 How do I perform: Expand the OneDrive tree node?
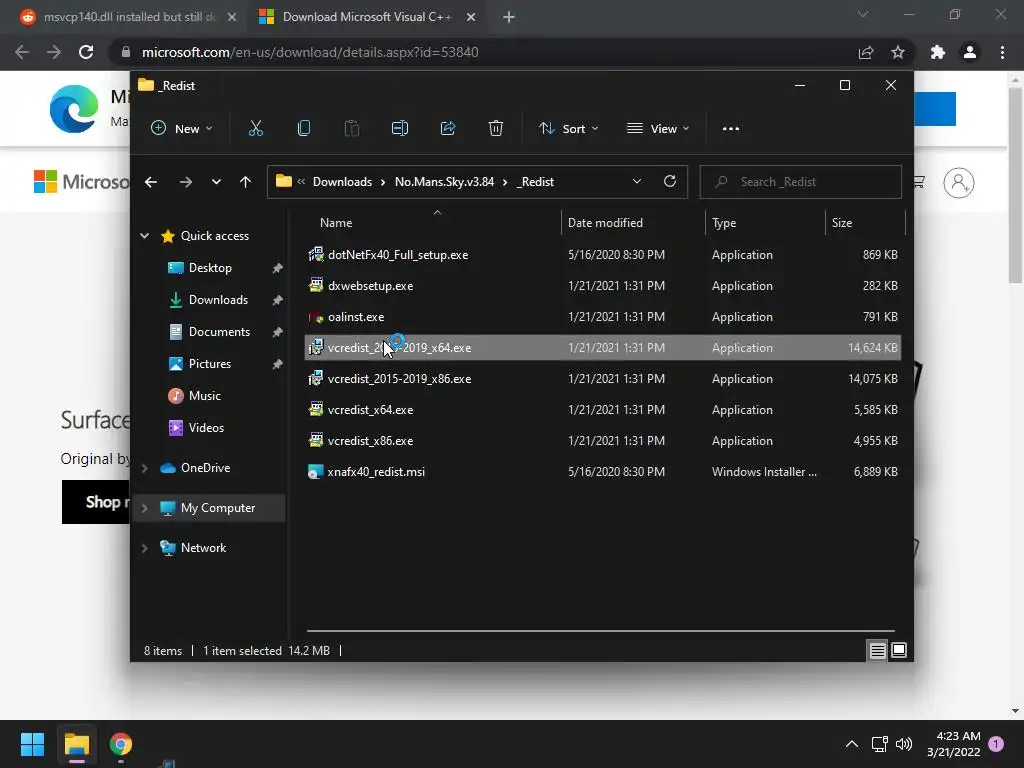click(144, 468)
